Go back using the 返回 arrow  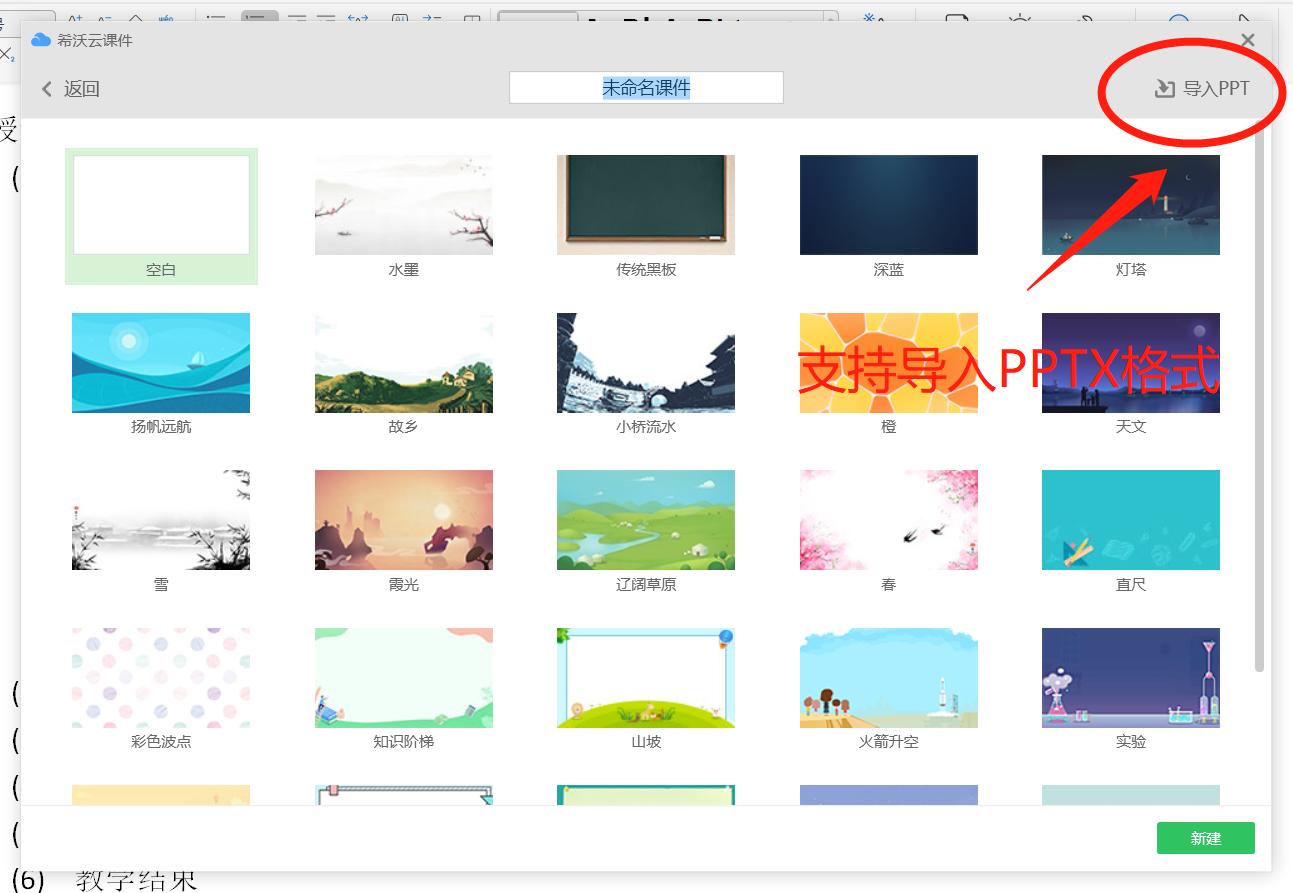(x=47, y=89)
